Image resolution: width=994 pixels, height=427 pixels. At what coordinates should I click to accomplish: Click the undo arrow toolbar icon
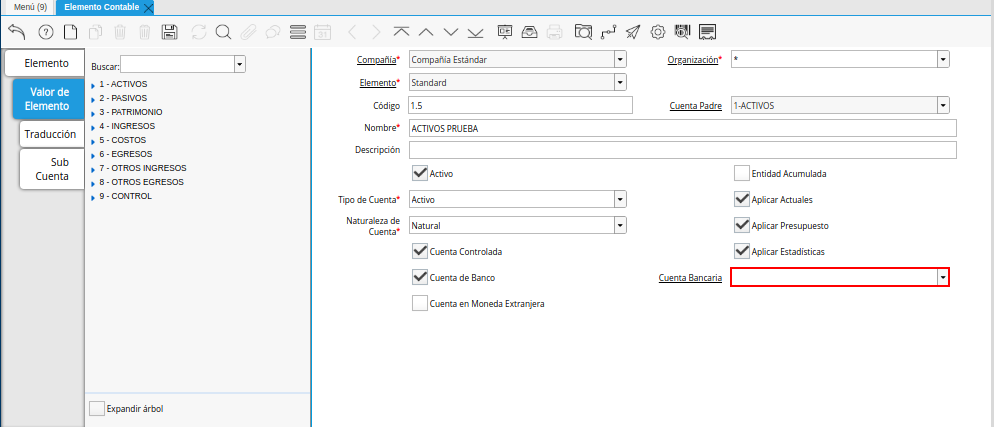[16, 32]
